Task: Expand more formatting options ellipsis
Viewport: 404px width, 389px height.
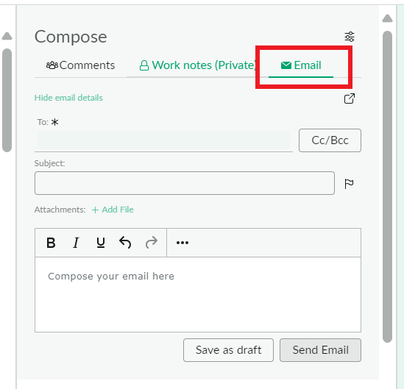Action: [182, 243]
